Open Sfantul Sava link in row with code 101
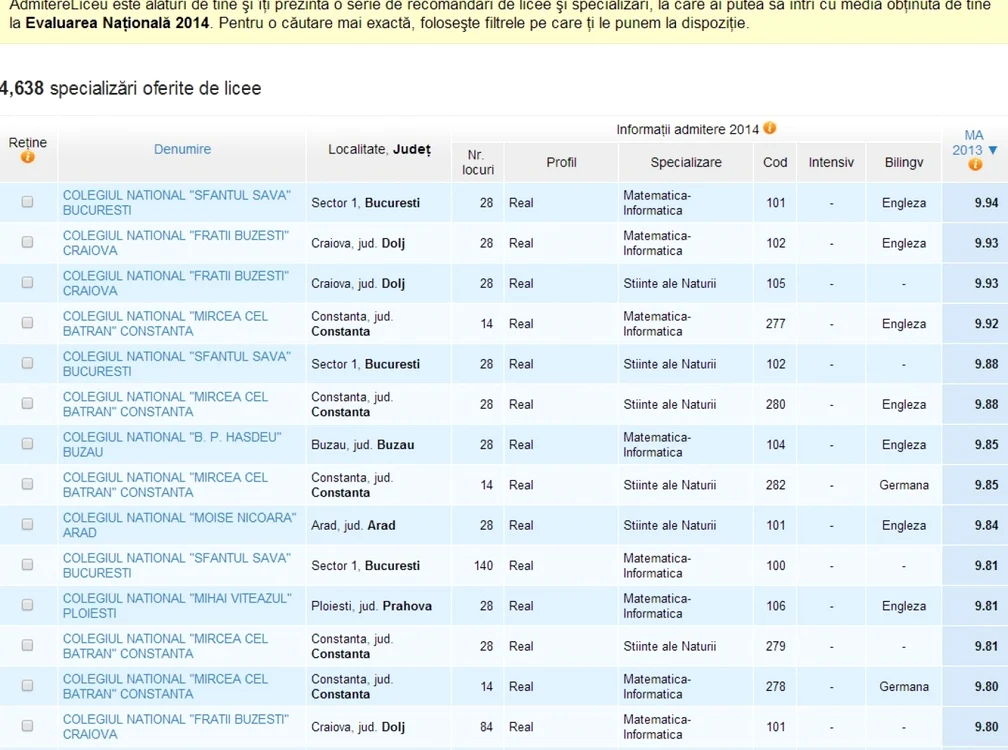1008x750 pixels. (x=177, y=202)
